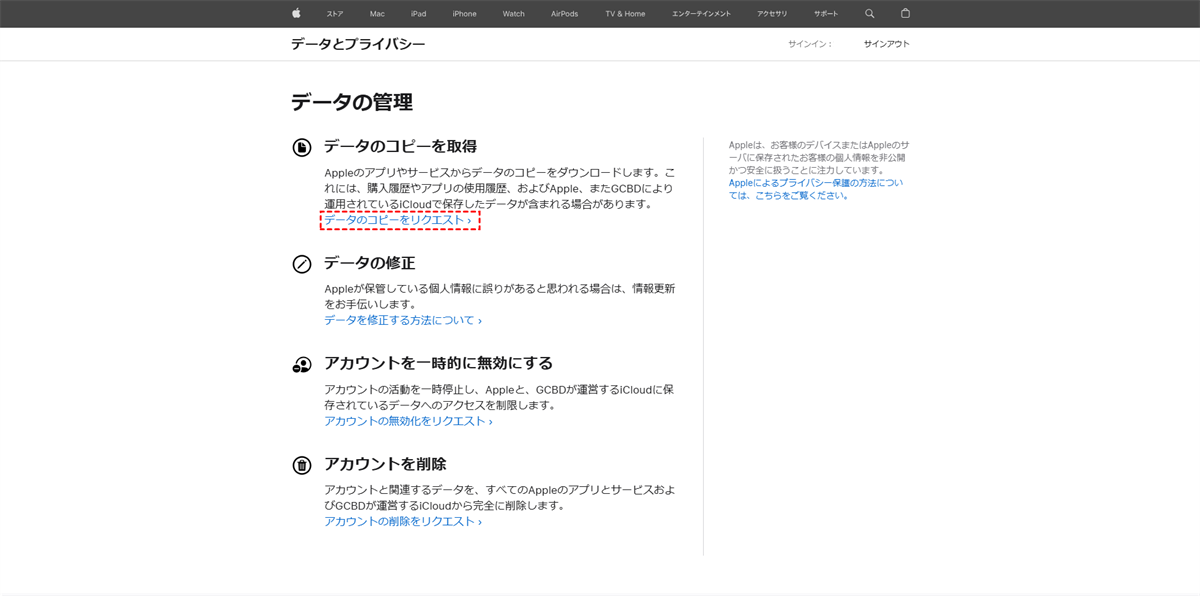Click the アカウントを削除 heading
This screenshot has height=596, width=1200.
point(385,464)
